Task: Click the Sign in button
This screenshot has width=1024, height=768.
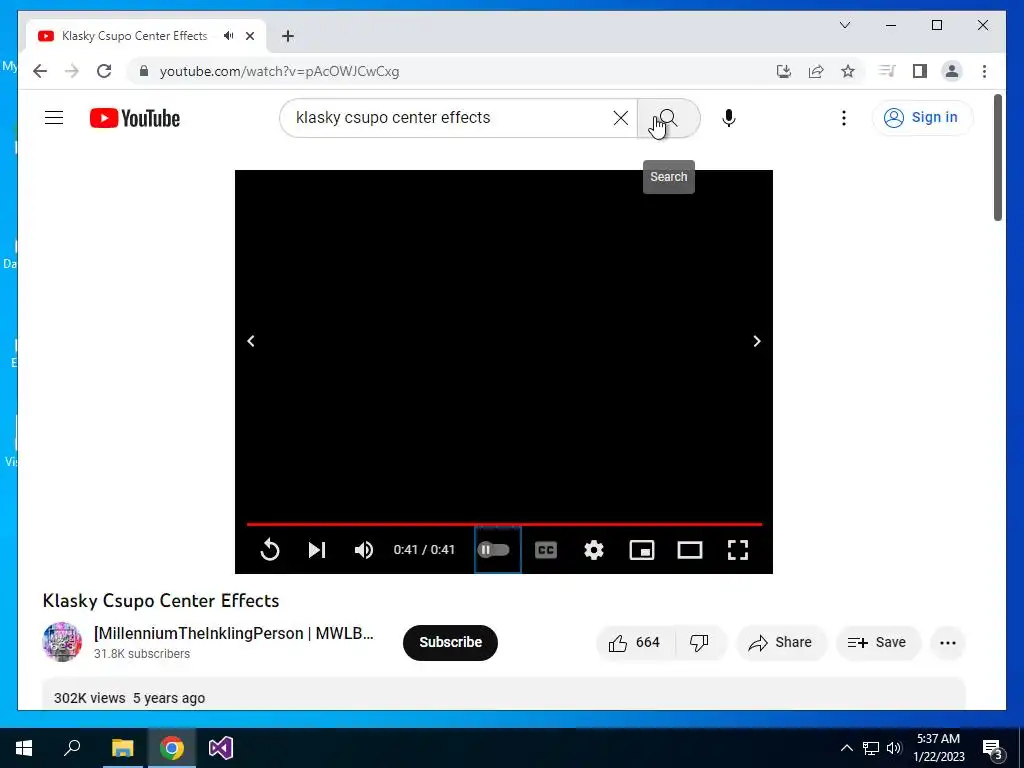Action: [x=922, y=118]
